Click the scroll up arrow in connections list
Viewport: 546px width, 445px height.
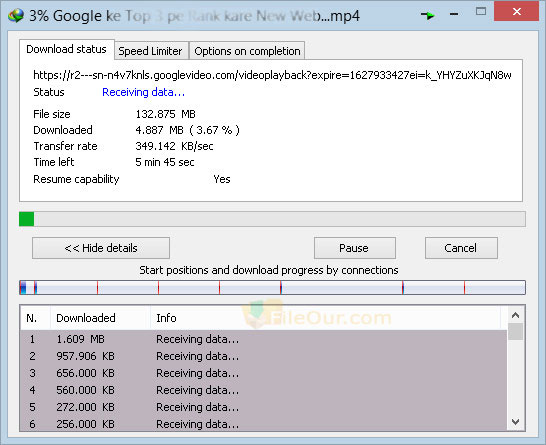point(515,315)
